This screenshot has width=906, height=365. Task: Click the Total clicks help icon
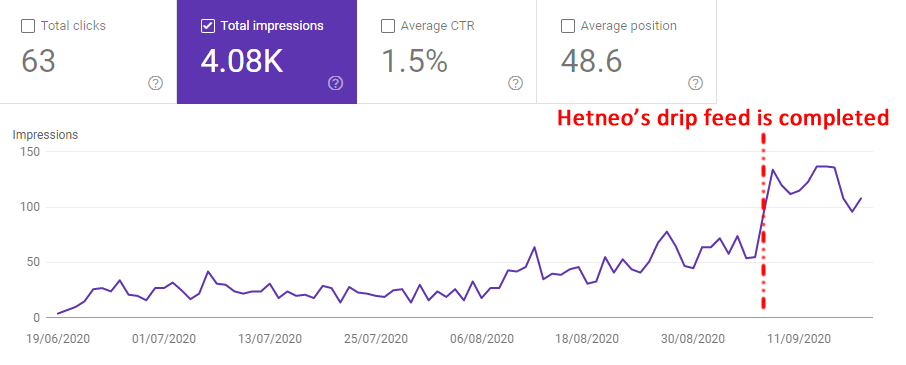[x=155, y=83]
